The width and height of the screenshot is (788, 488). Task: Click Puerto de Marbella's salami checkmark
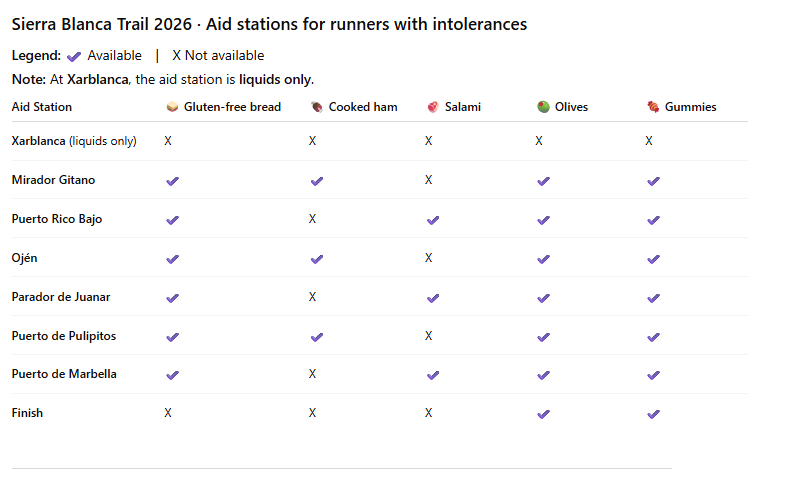point(433,375)
